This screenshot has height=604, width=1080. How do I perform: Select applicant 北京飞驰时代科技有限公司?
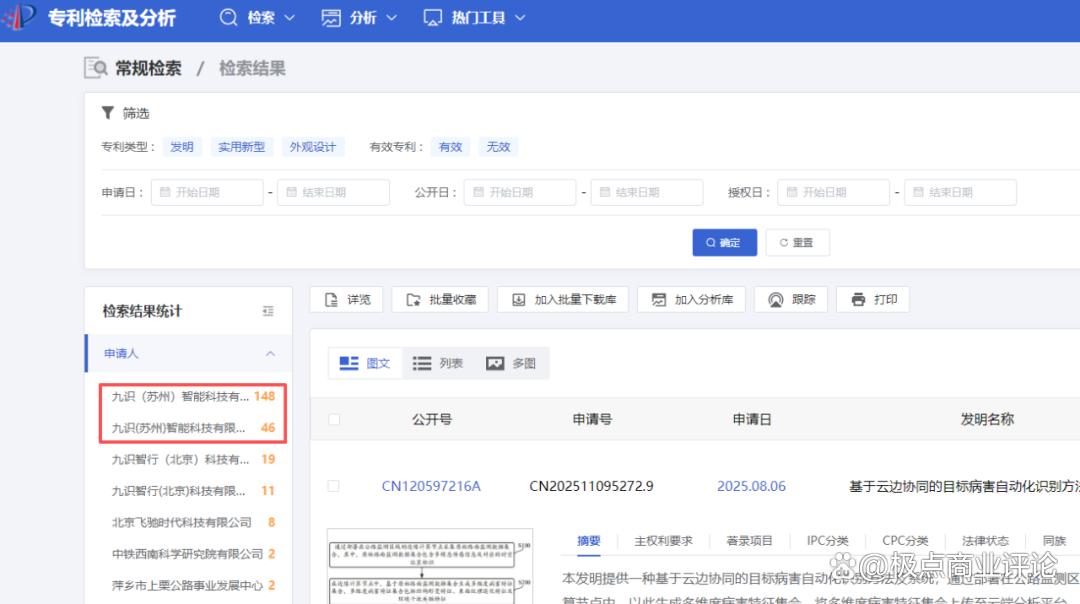193,522
